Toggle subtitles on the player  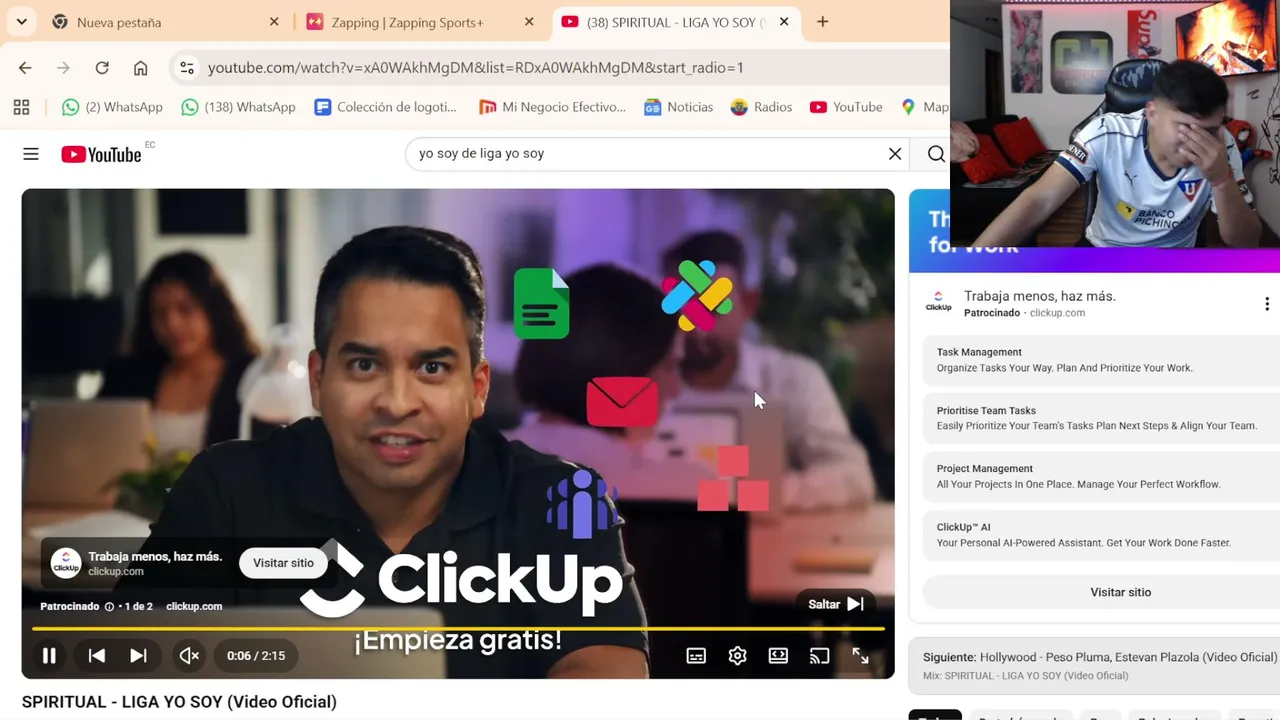(696, 656)
